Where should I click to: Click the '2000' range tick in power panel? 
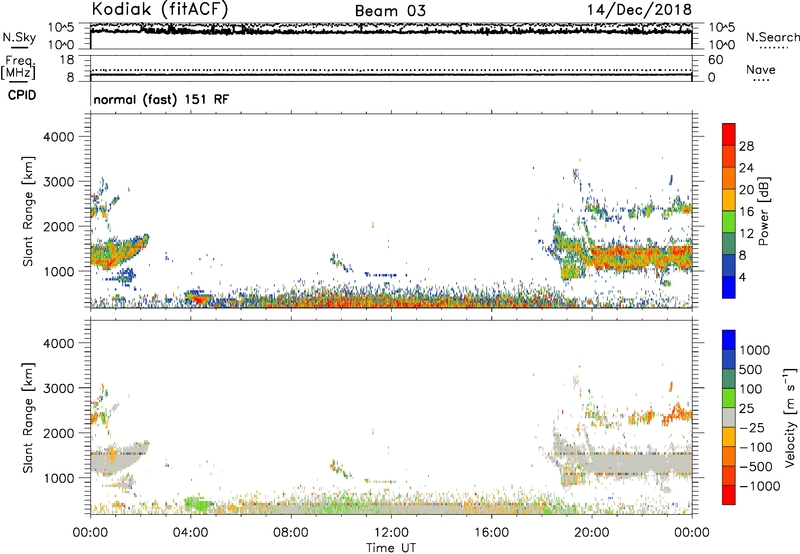coord(59,226)
